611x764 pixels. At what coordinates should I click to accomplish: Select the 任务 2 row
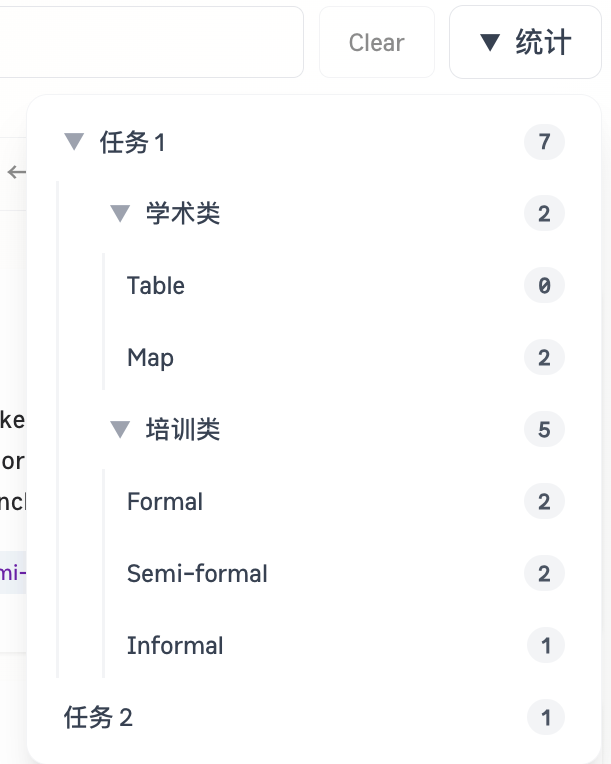pyautogui.click(x=314, y=717)
